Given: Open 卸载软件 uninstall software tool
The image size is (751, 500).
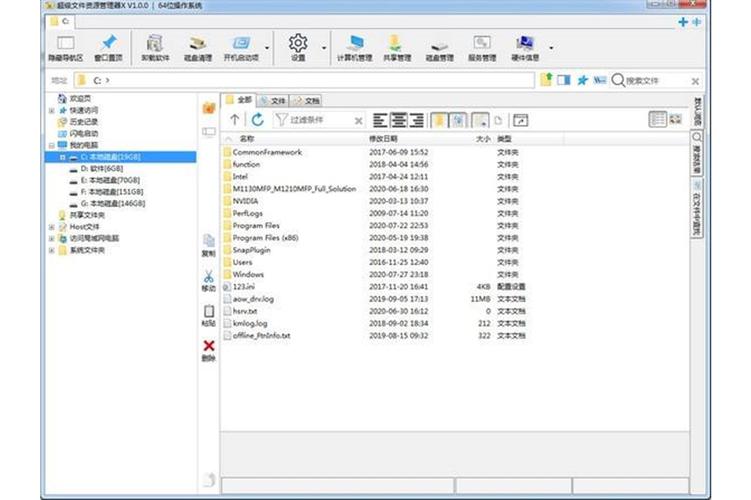Looking at the screenshot, I should click(154, 45).
